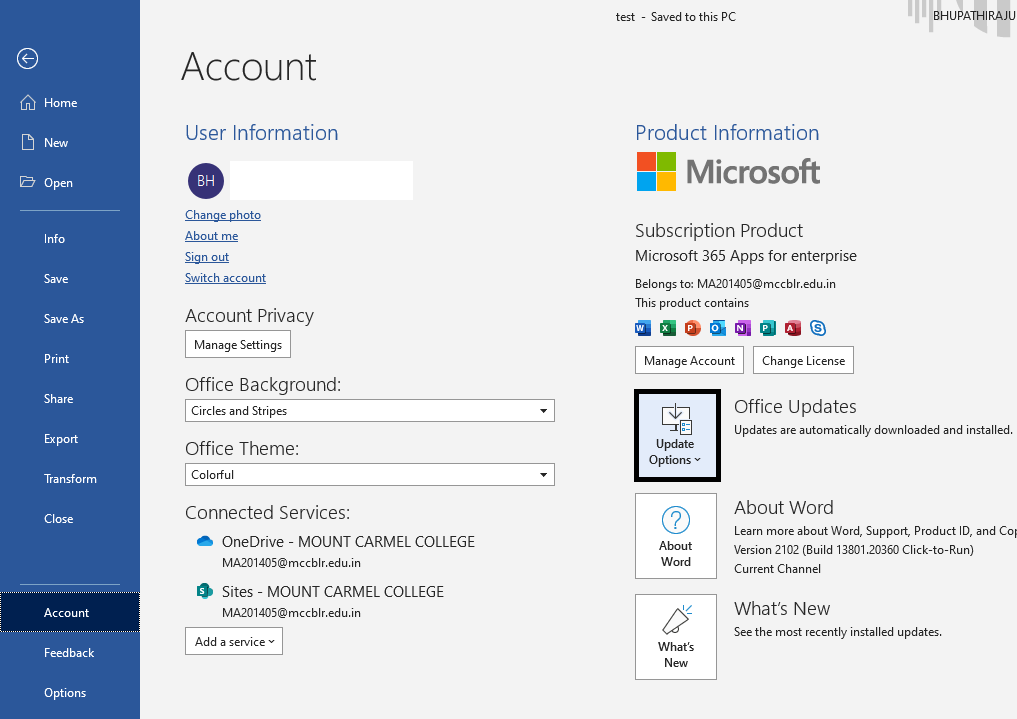Open the Add a service dropdown

tap(233, 641)
